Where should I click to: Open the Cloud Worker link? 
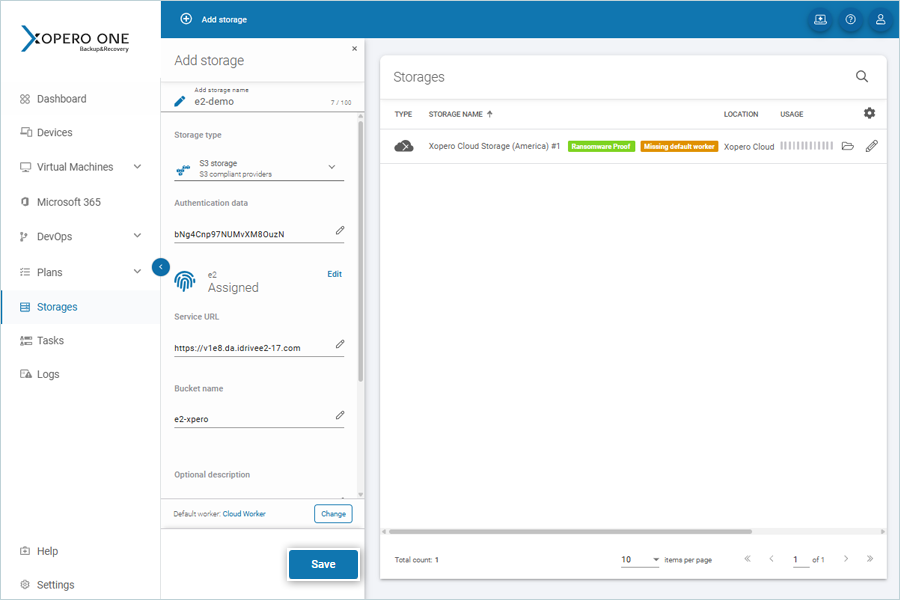tap(244, 514)
